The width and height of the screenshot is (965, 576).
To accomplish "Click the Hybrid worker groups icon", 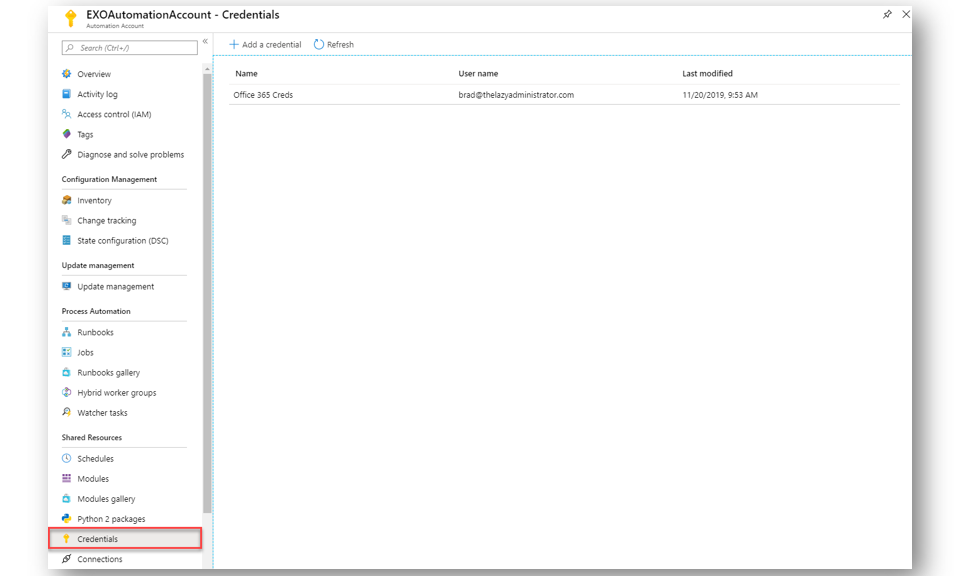I will pyautogui.click(x=66, y=393).
